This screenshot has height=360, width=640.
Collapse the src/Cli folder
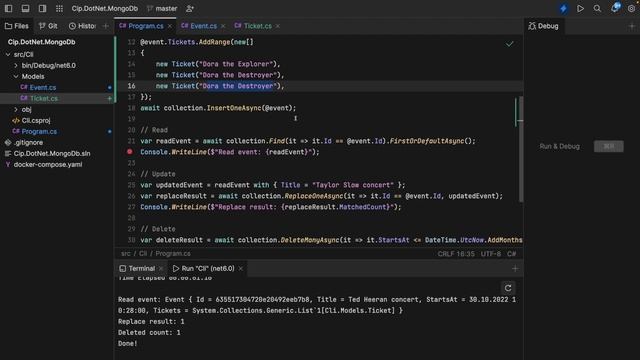tap(8, 54)
